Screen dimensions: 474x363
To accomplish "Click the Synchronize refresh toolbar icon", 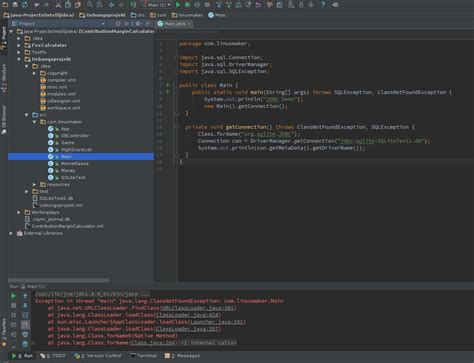I will pyautogui.click(x=25, y=5).
